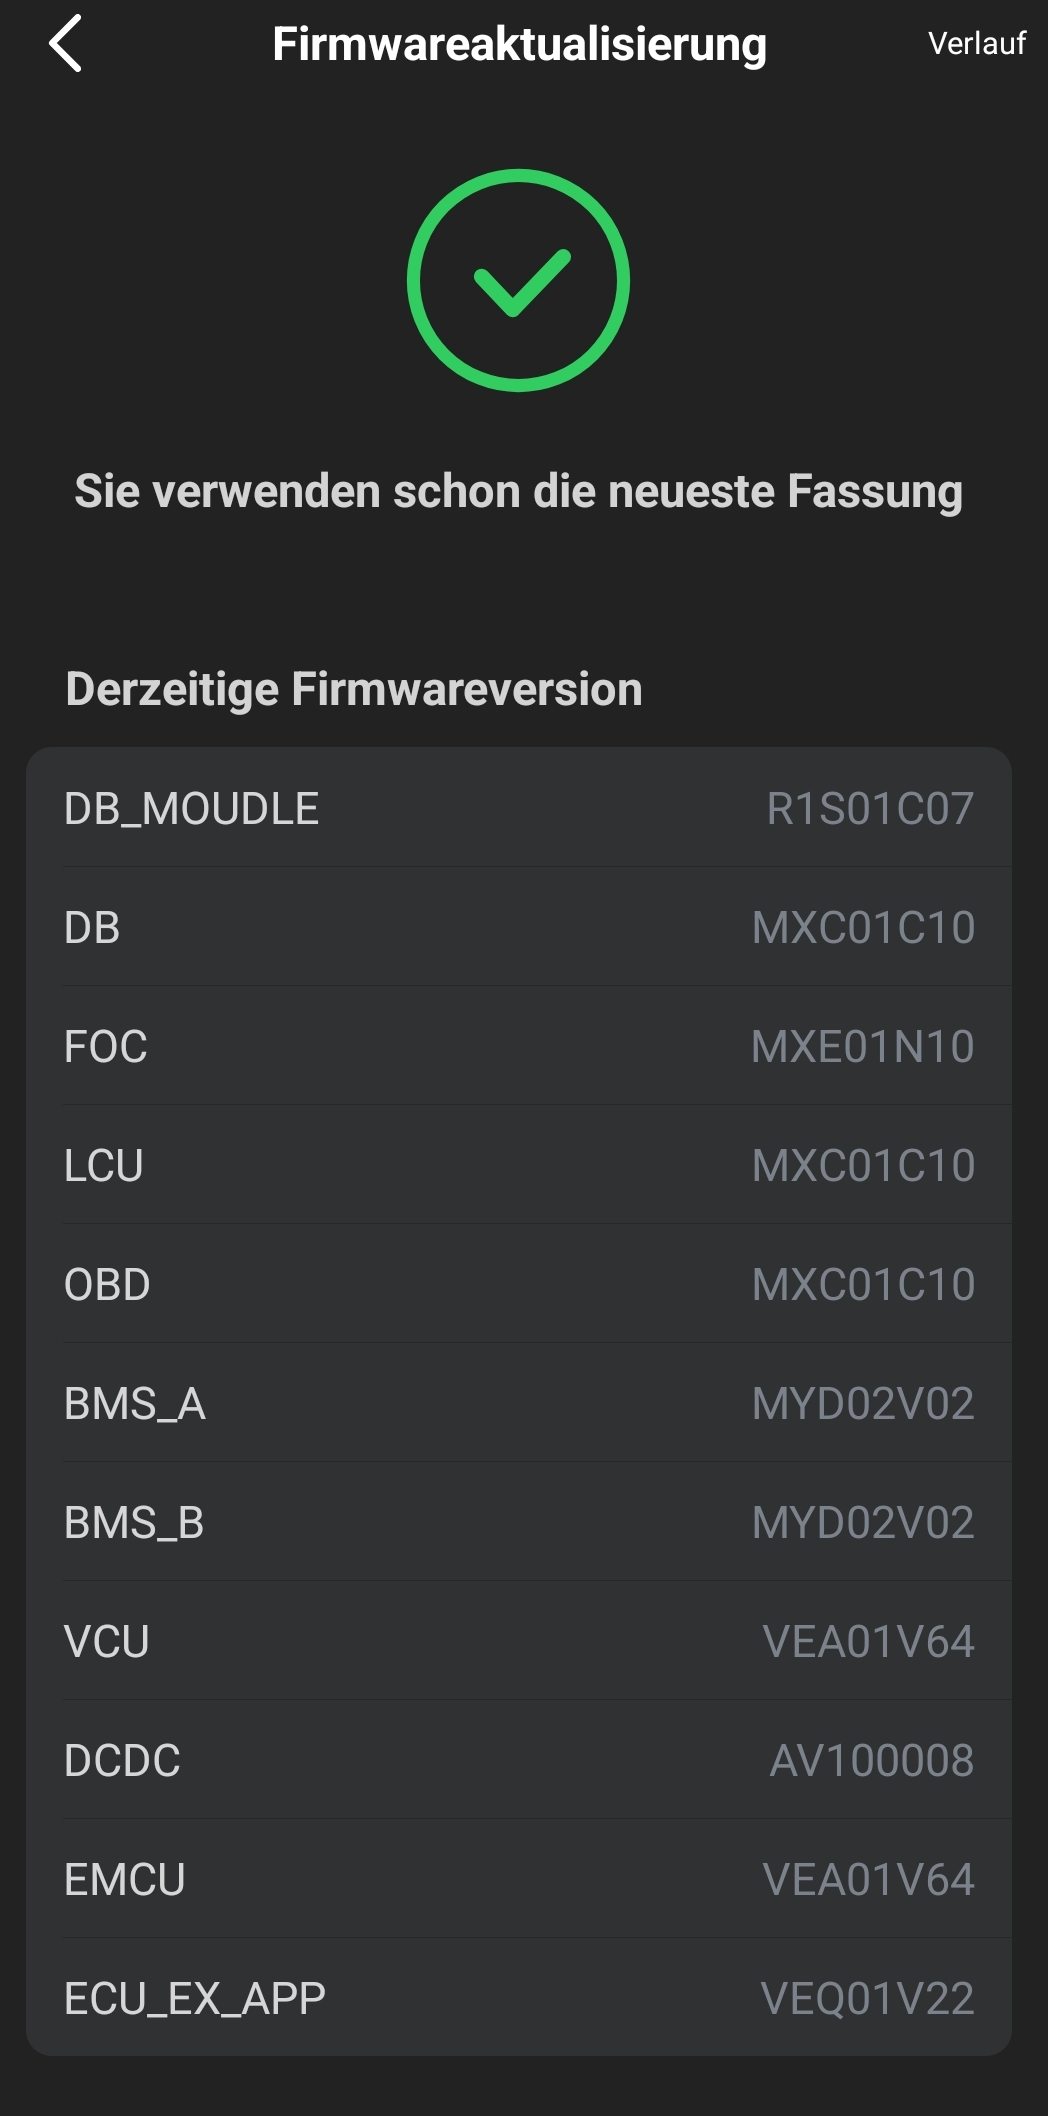The image size is (1048, 2116).
Task: Tap the MXE01N10 version value
Action: 862,1046
